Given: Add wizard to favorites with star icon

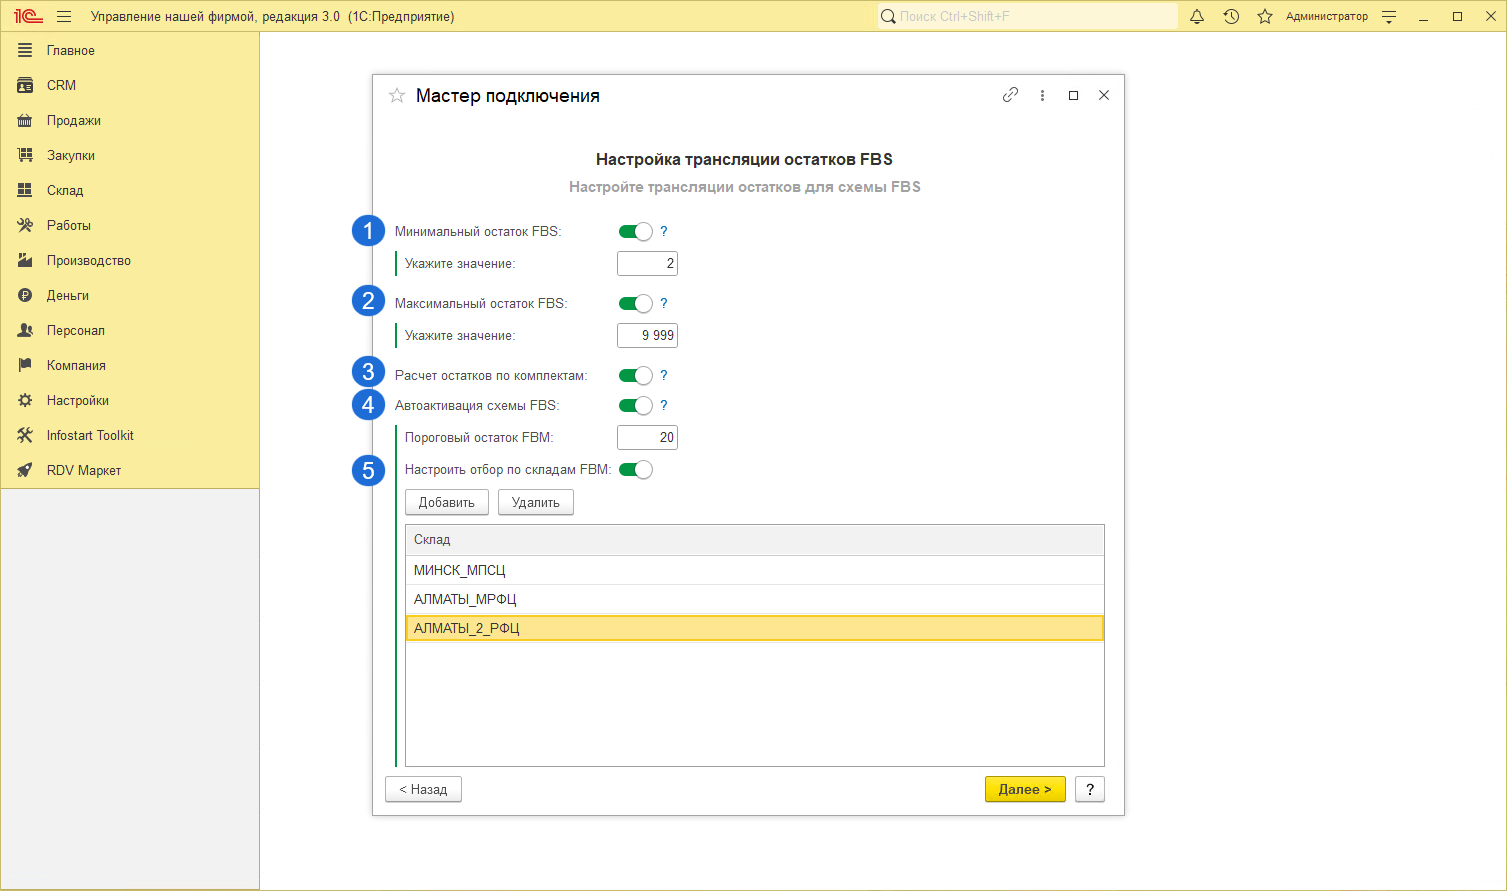Looking at the screenshot, I should pyautogui.click(x=397, y=96).
